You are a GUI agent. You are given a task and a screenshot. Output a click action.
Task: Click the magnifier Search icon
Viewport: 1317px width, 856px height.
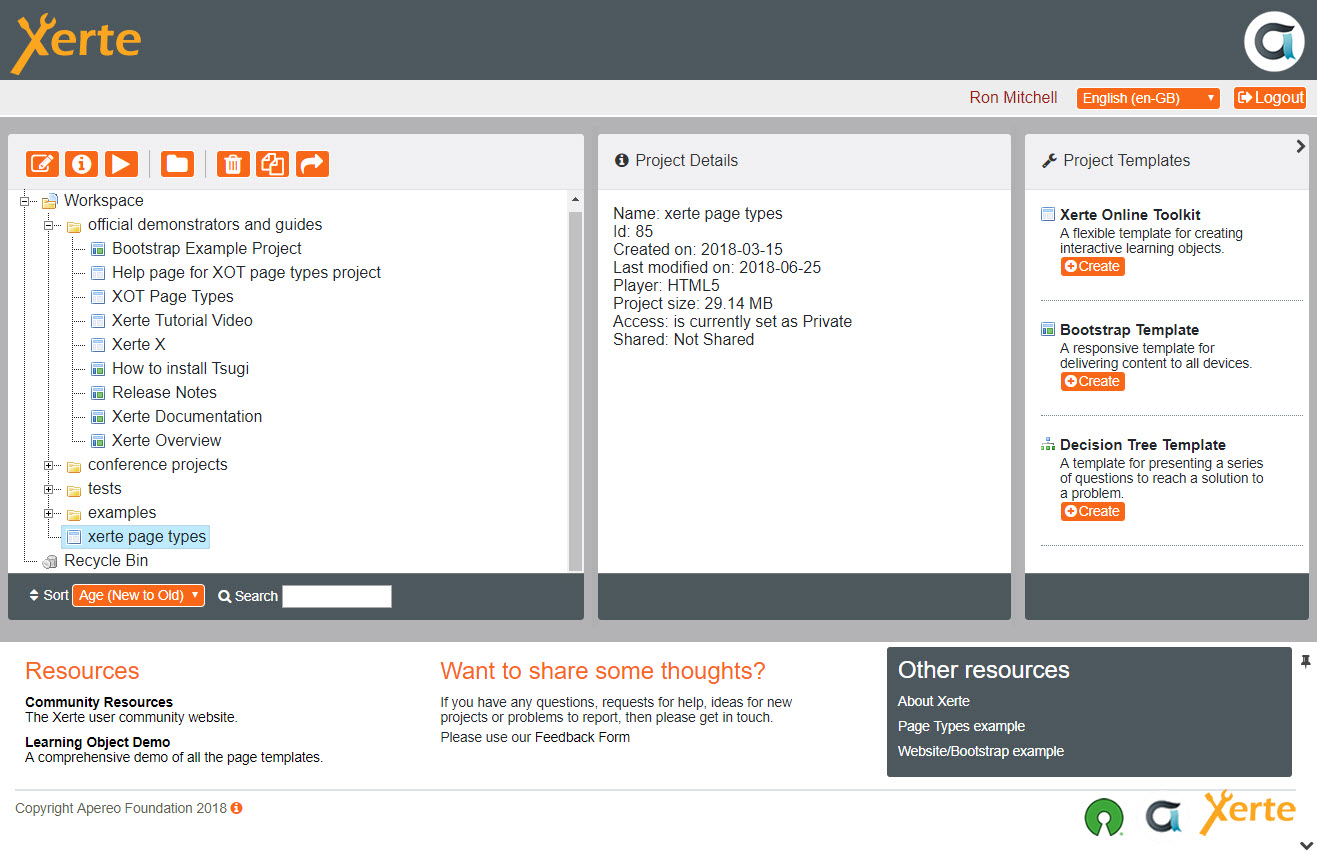(x=224, y=596)
